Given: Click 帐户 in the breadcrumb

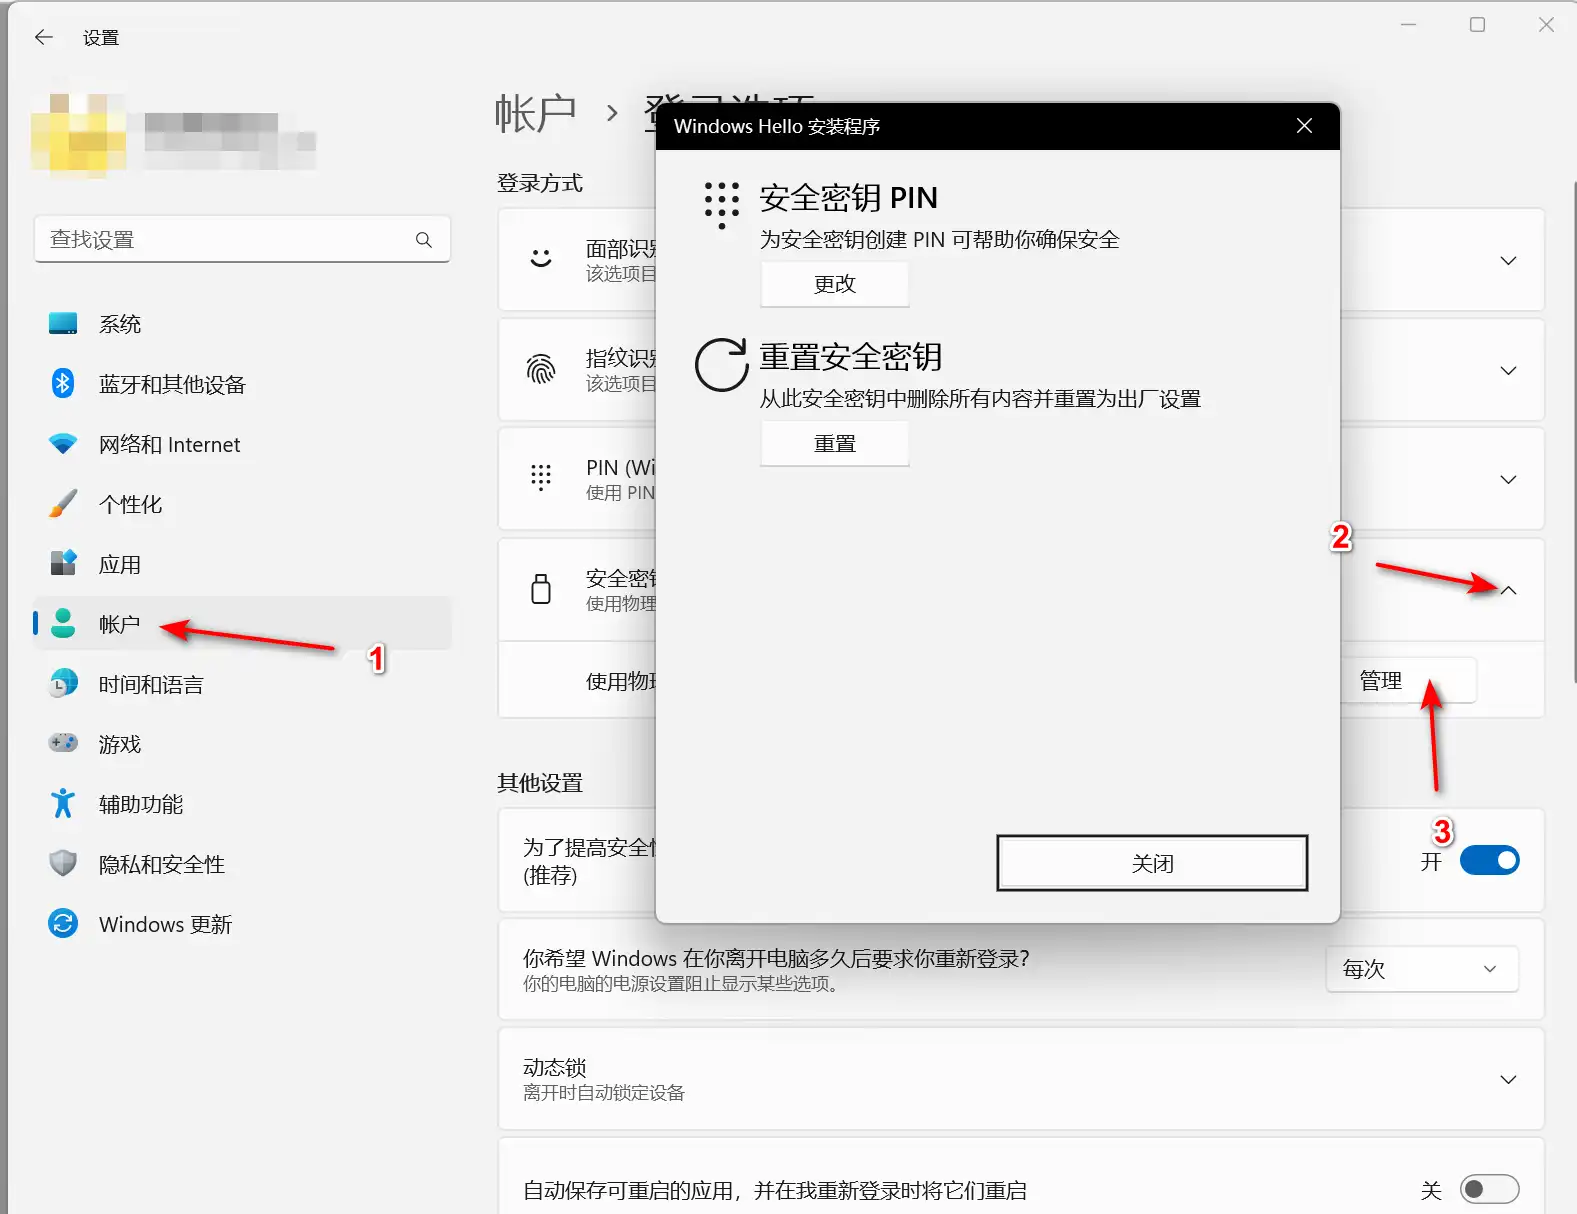Looking at the screenshot, I should tap(536, 113).
